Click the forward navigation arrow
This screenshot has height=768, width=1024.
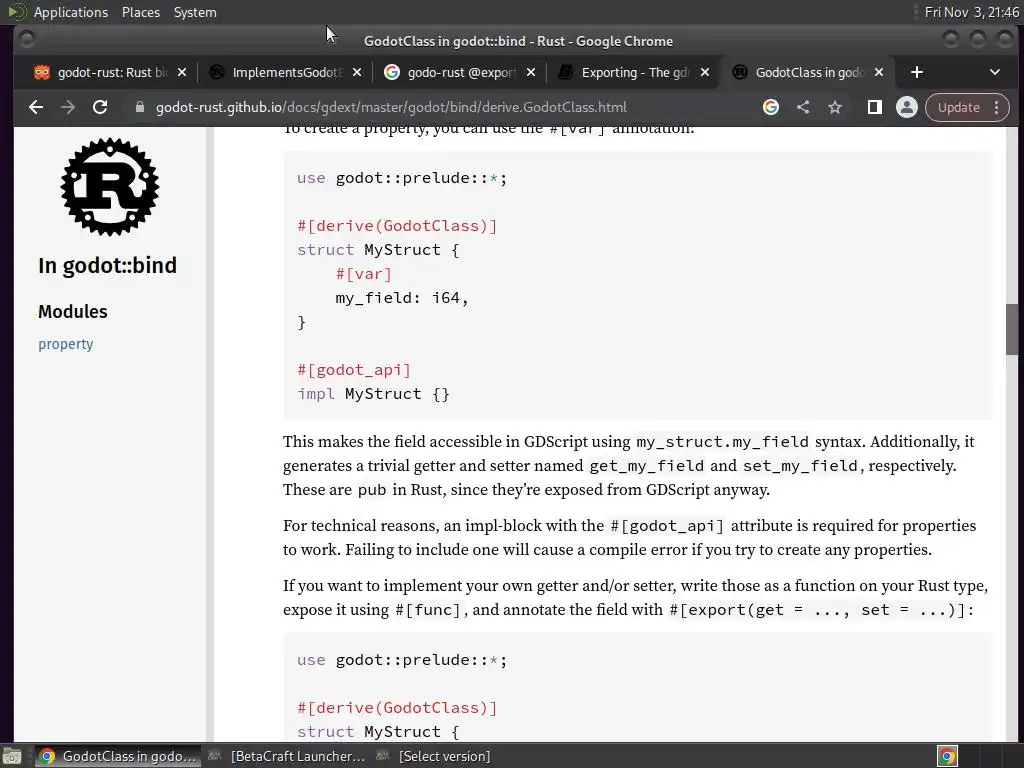pos(68,107)
